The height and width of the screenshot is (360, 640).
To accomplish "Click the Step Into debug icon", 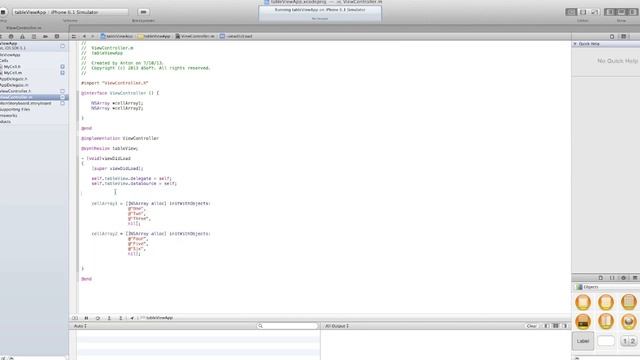I will (109, 318).
